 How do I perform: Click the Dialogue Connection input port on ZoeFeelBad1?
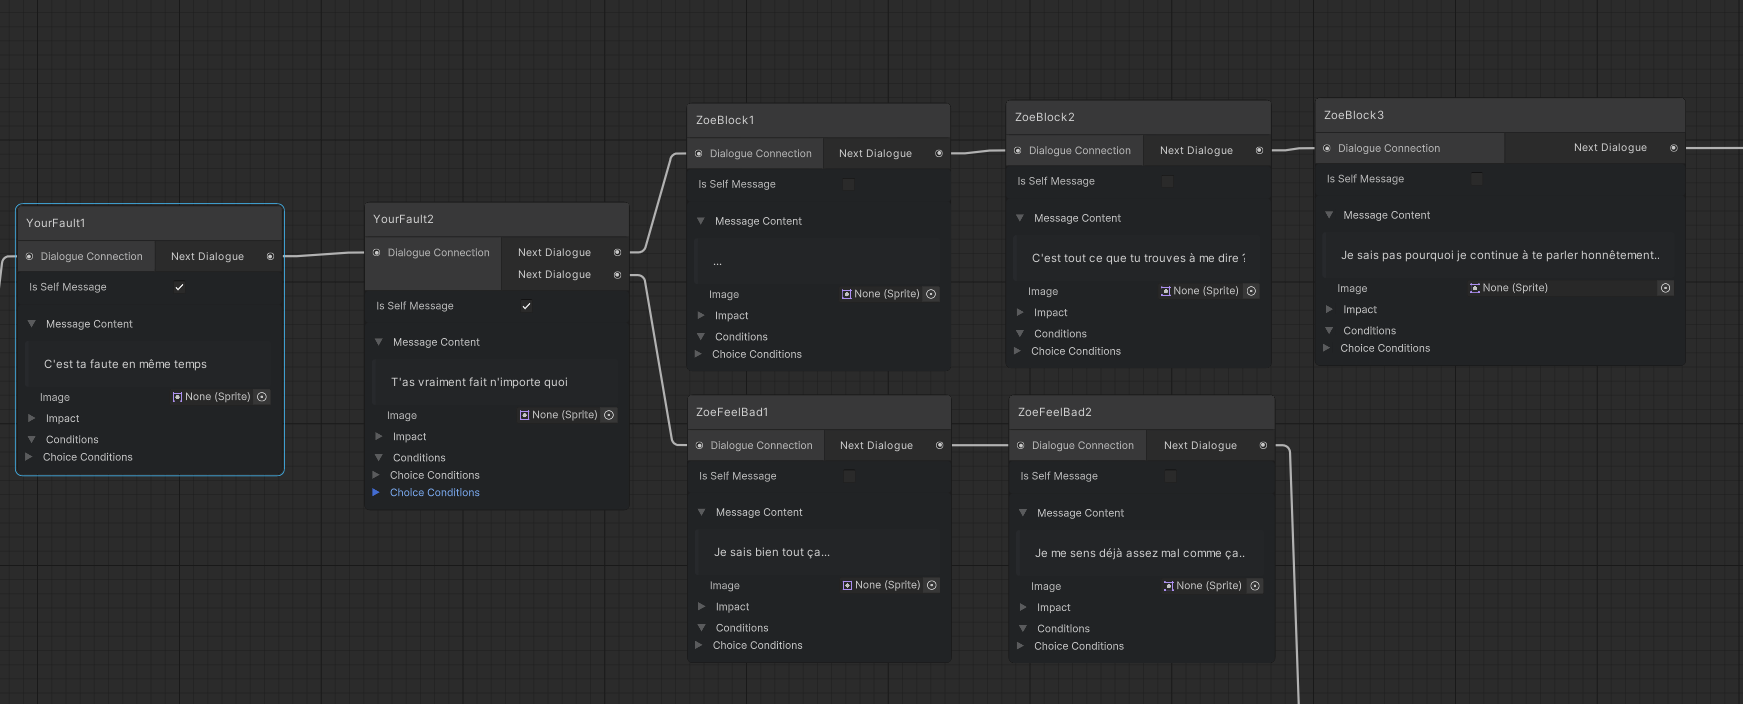click(700, 446)
